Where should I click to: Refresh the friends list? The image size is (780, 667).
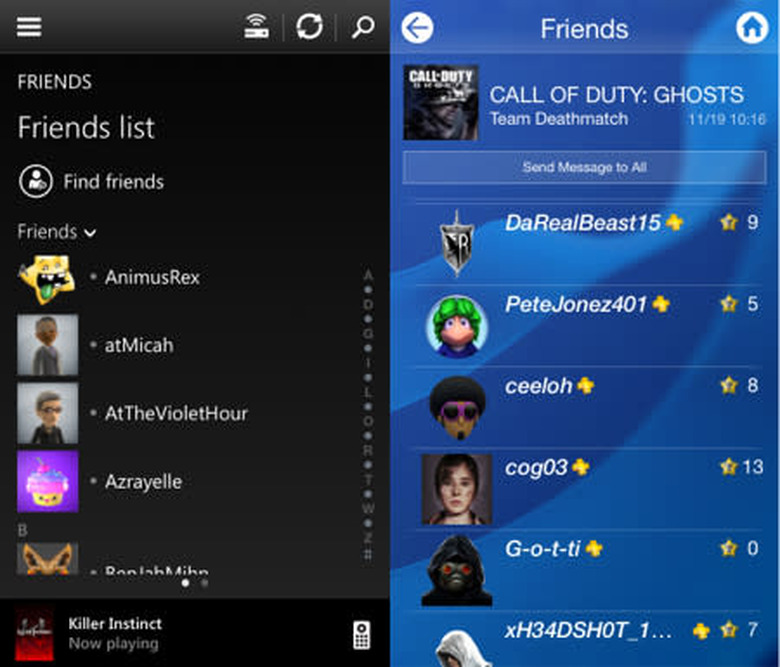[x=310, y=27]
